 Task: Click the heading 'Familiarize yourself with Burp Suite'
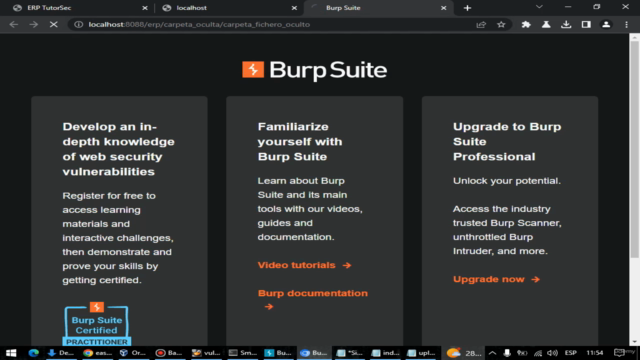point(300,142)
